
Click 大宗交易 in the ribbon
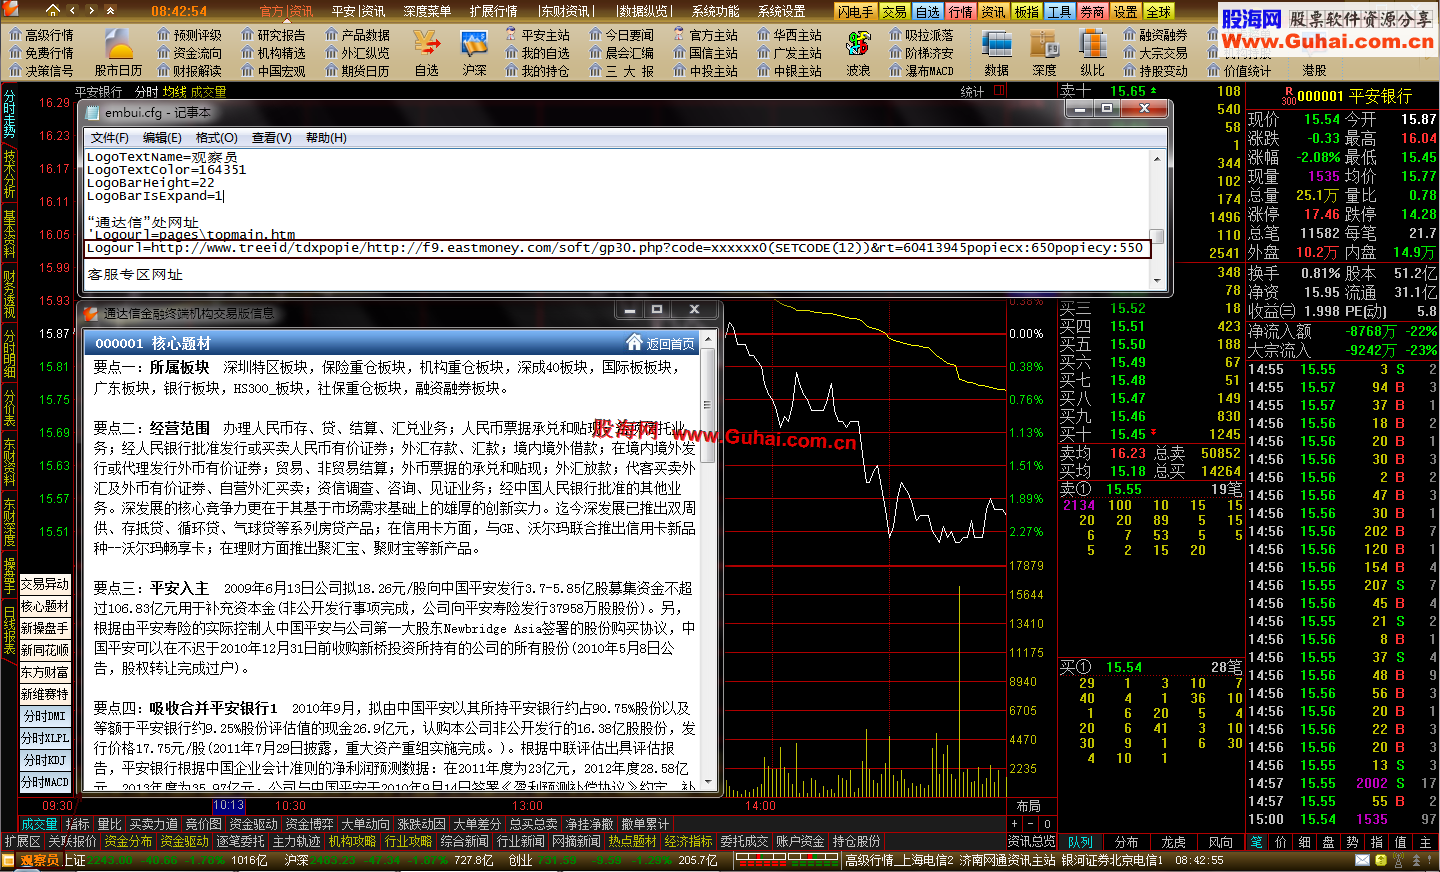(1156, 53)
